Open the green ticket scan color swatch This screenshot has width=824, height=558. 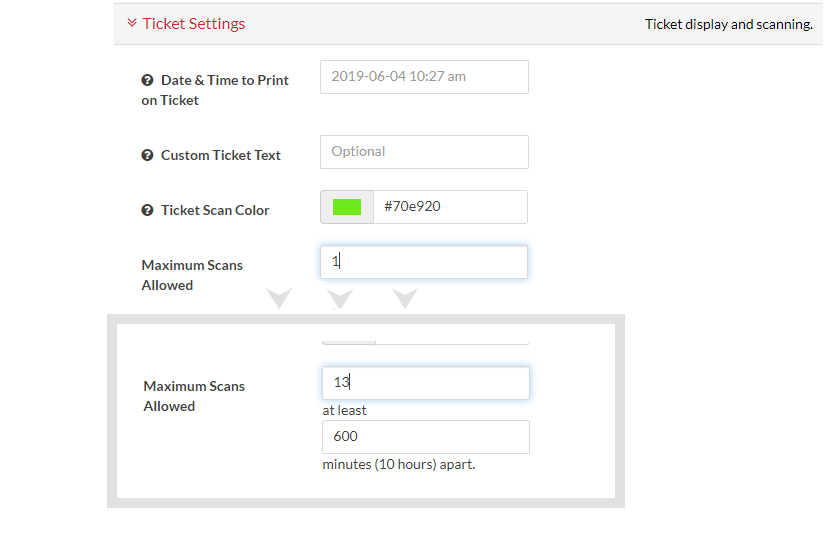pyautogui.click(x=347, y=207)
